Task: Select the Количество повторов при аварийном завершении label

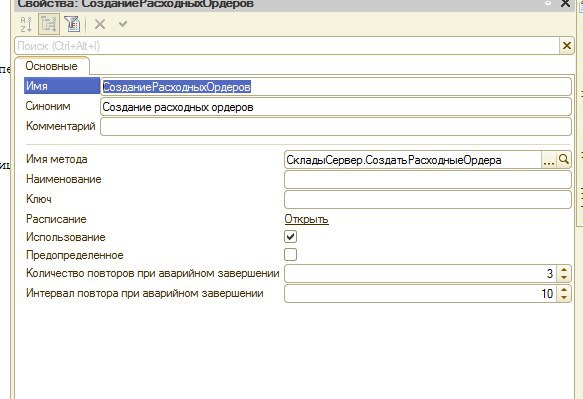Action: click(x=152, y=273)
